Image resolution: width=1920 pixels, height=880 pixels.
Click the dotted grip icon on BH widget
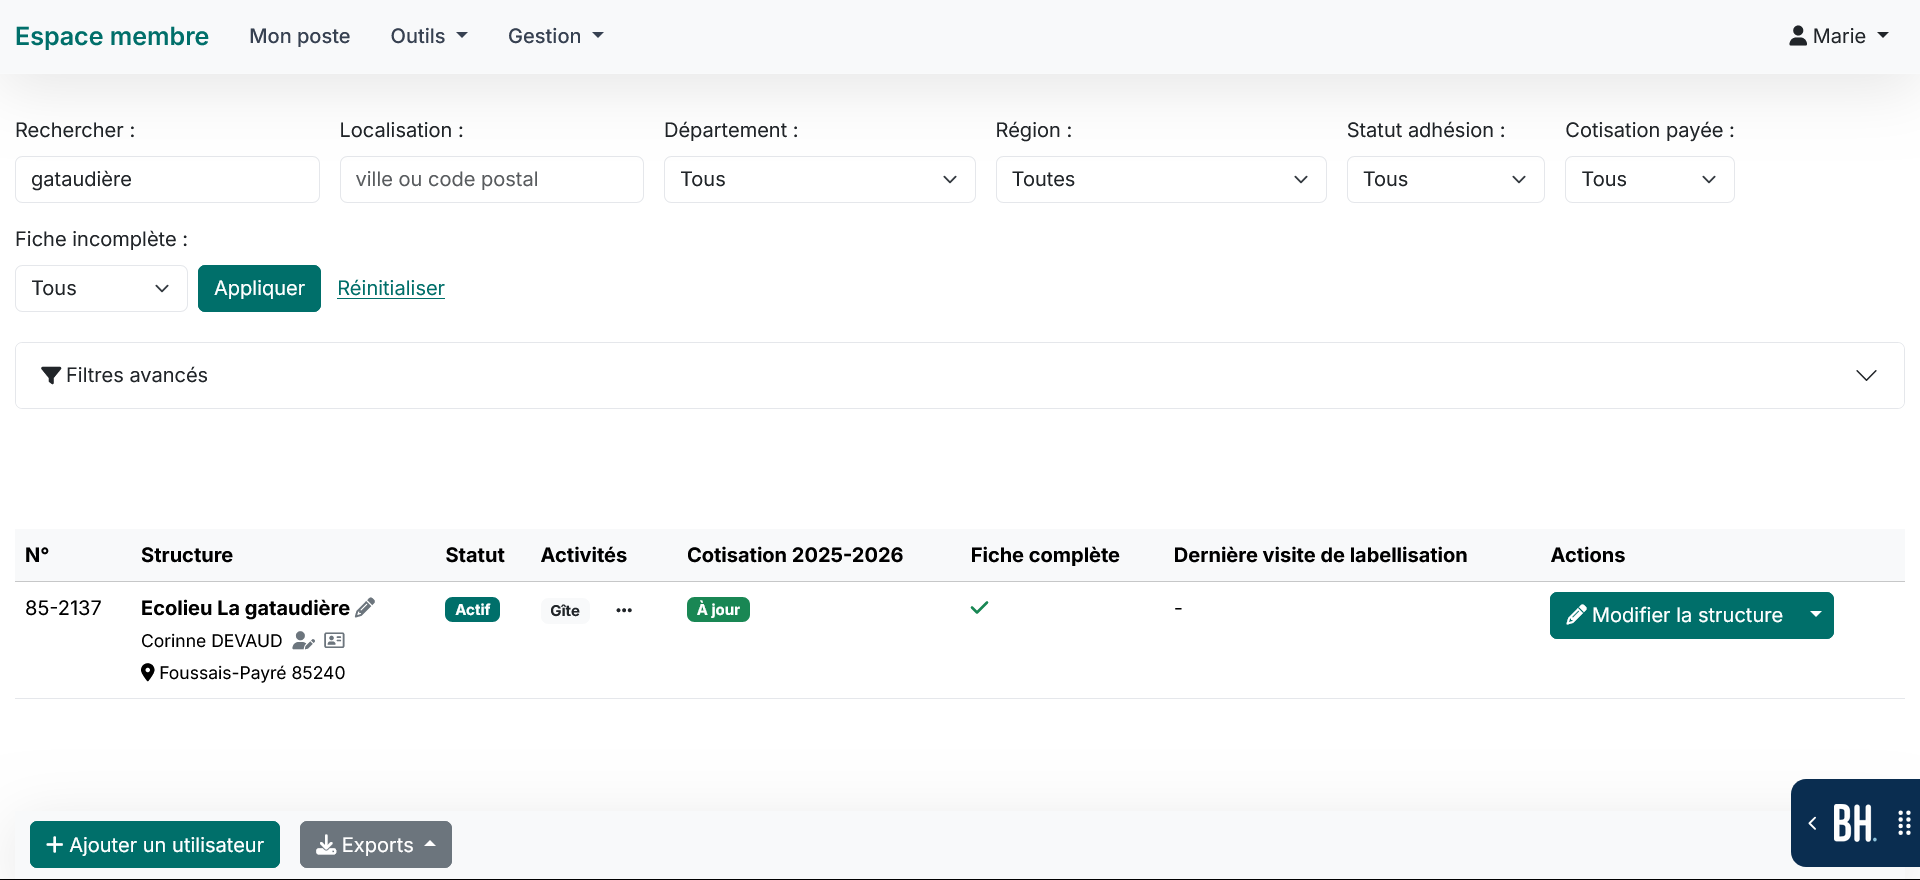click(x=1904, y=823)
